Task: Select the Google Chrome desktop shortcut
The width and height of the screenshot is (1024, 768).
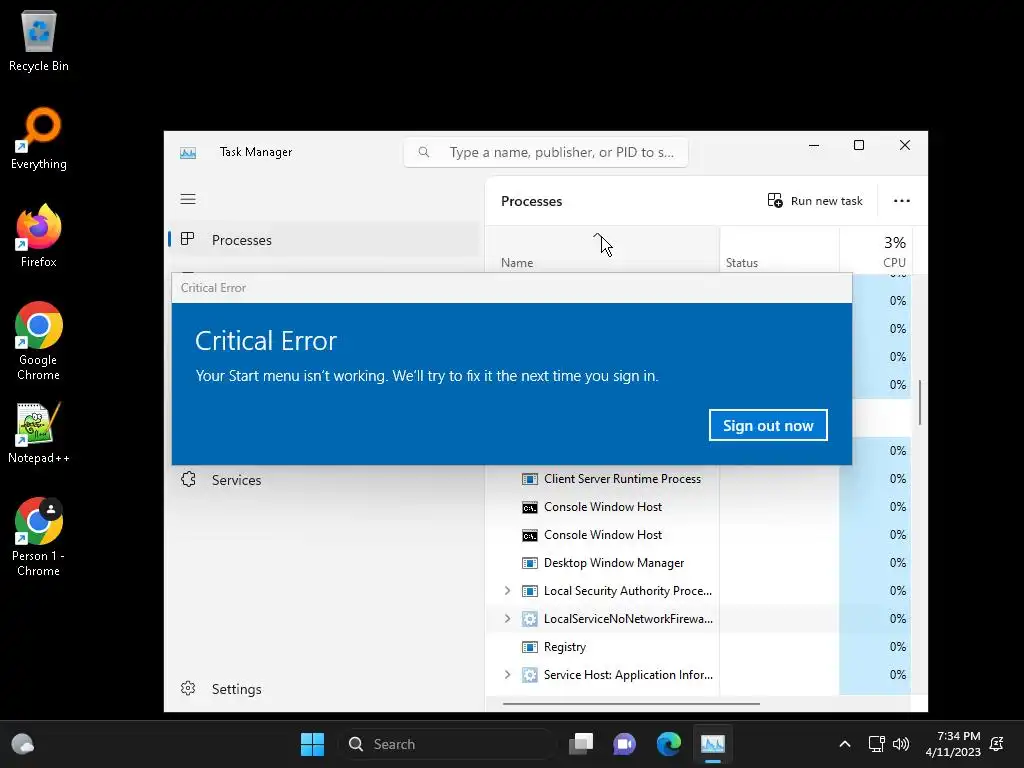Action: [39, 341]
